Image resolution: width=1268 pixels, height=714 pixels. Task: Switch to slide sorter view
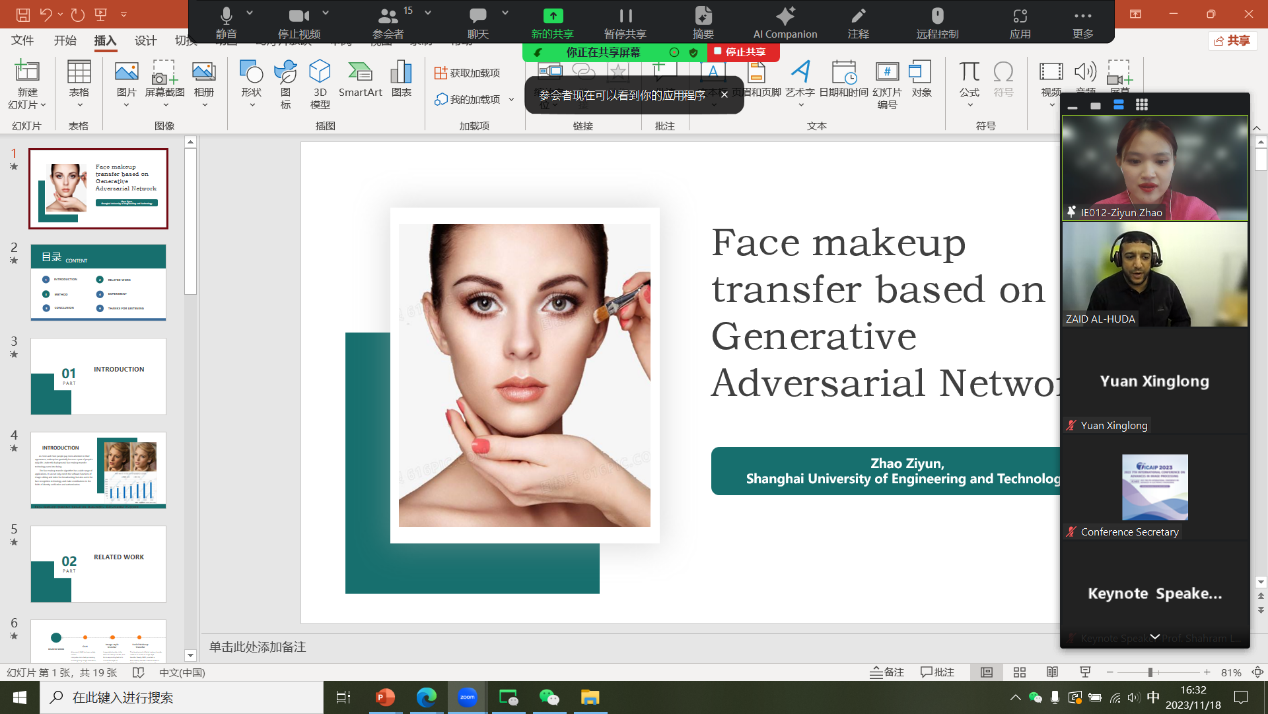(x=1019, y=672)
